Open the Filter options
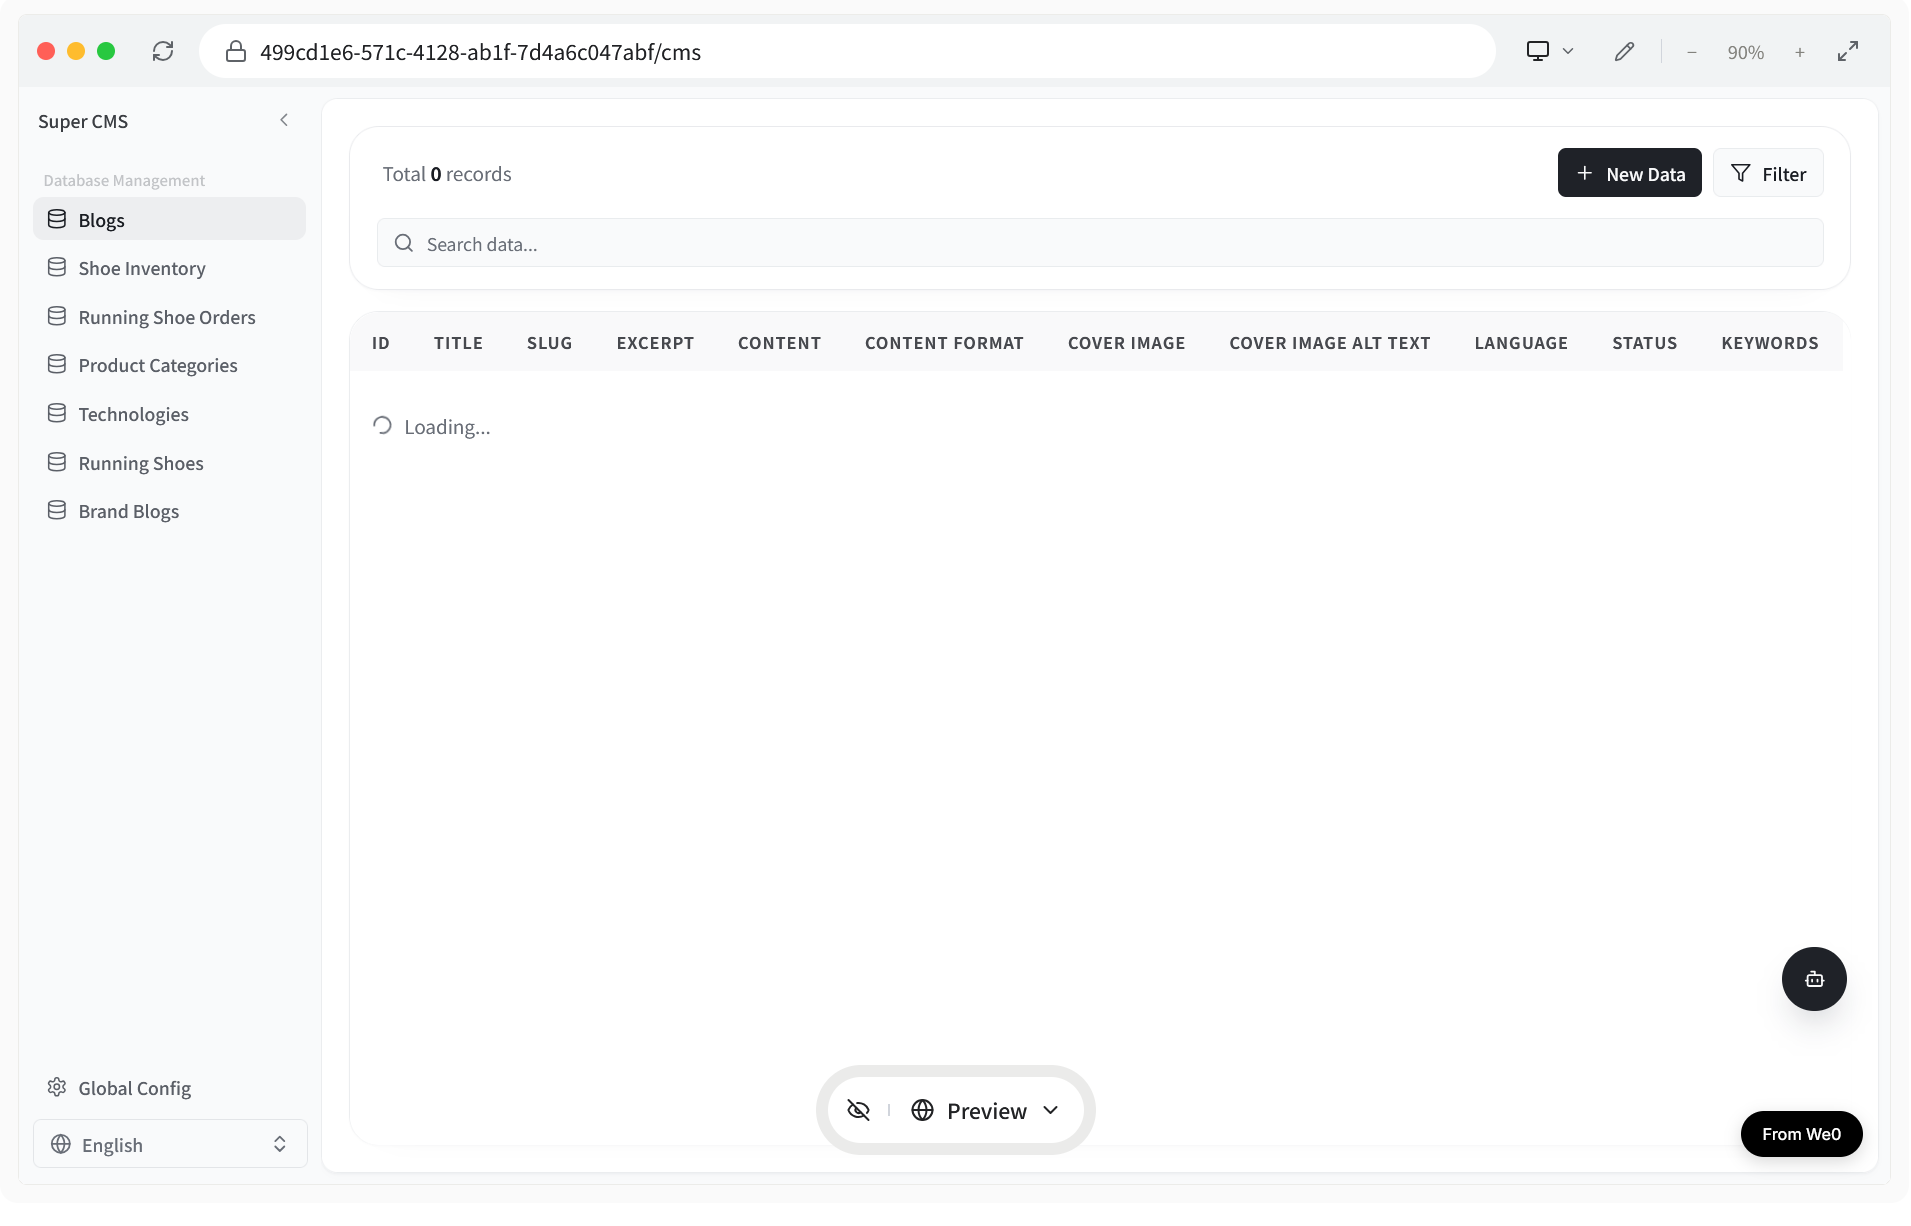1911x1226 pixels. pos(1768,173)
